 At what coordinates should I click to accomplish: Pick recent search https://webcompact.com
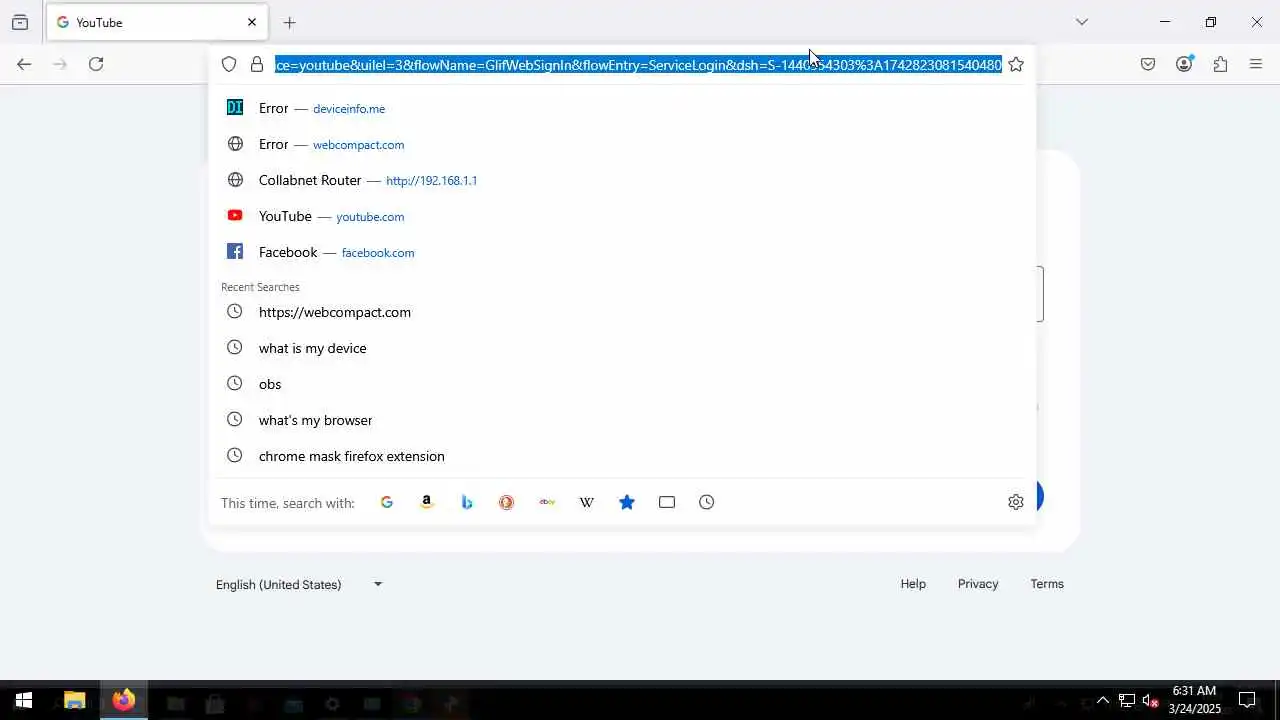(x=622, y=312)
